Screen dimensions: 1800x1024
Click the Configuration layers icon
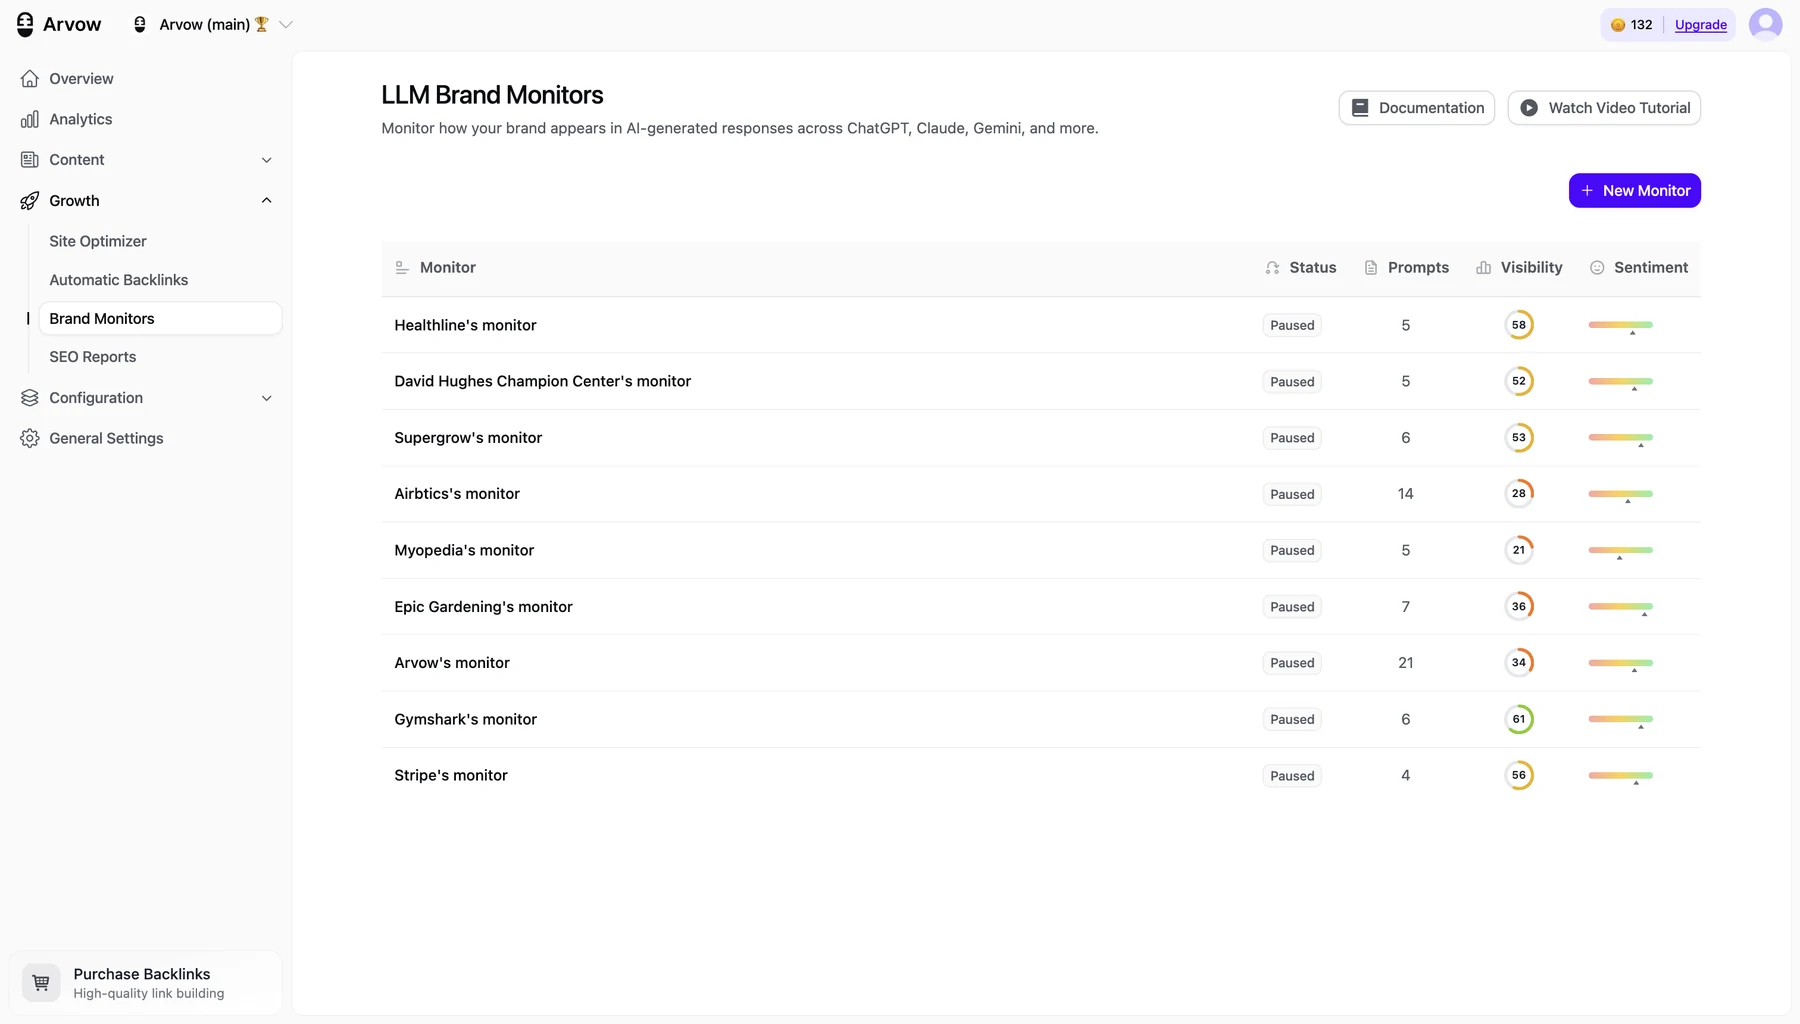[x=30, y=398]
